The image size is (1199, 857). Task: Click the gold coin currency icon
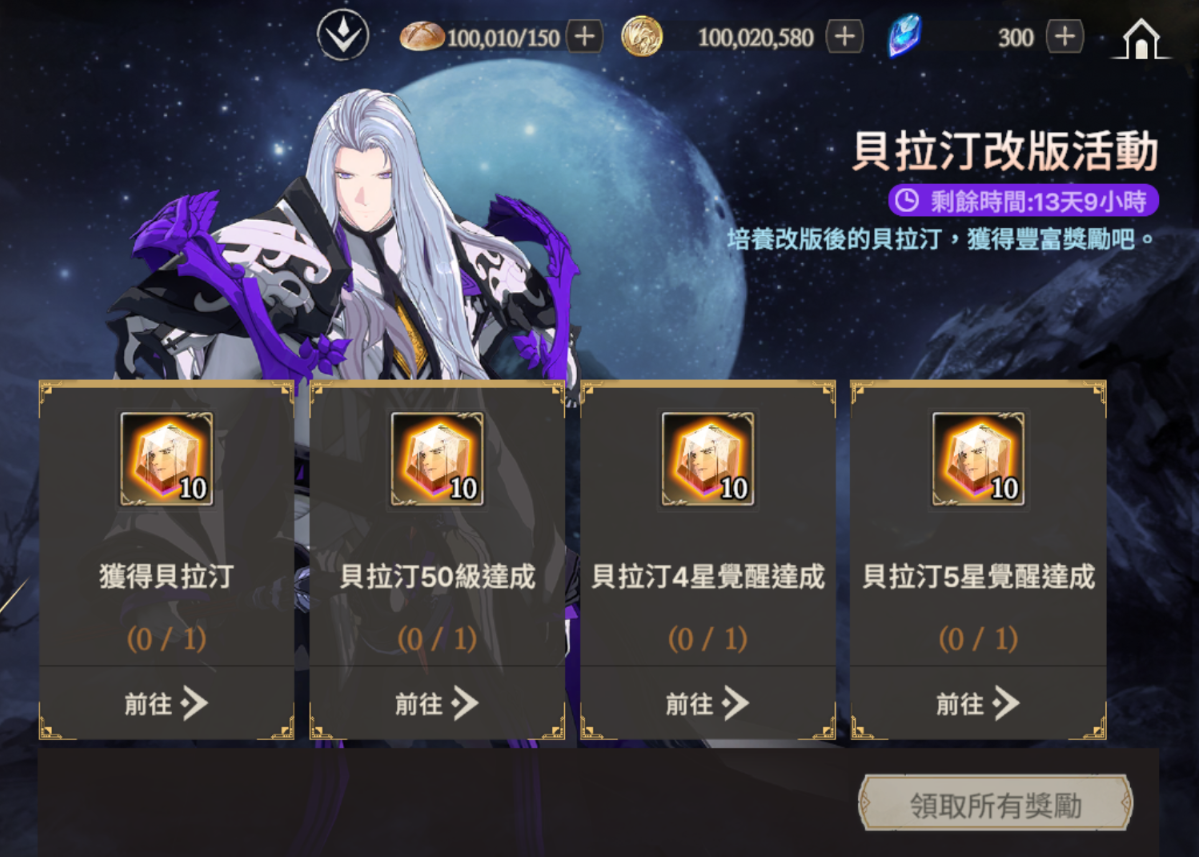coord(642,37)
